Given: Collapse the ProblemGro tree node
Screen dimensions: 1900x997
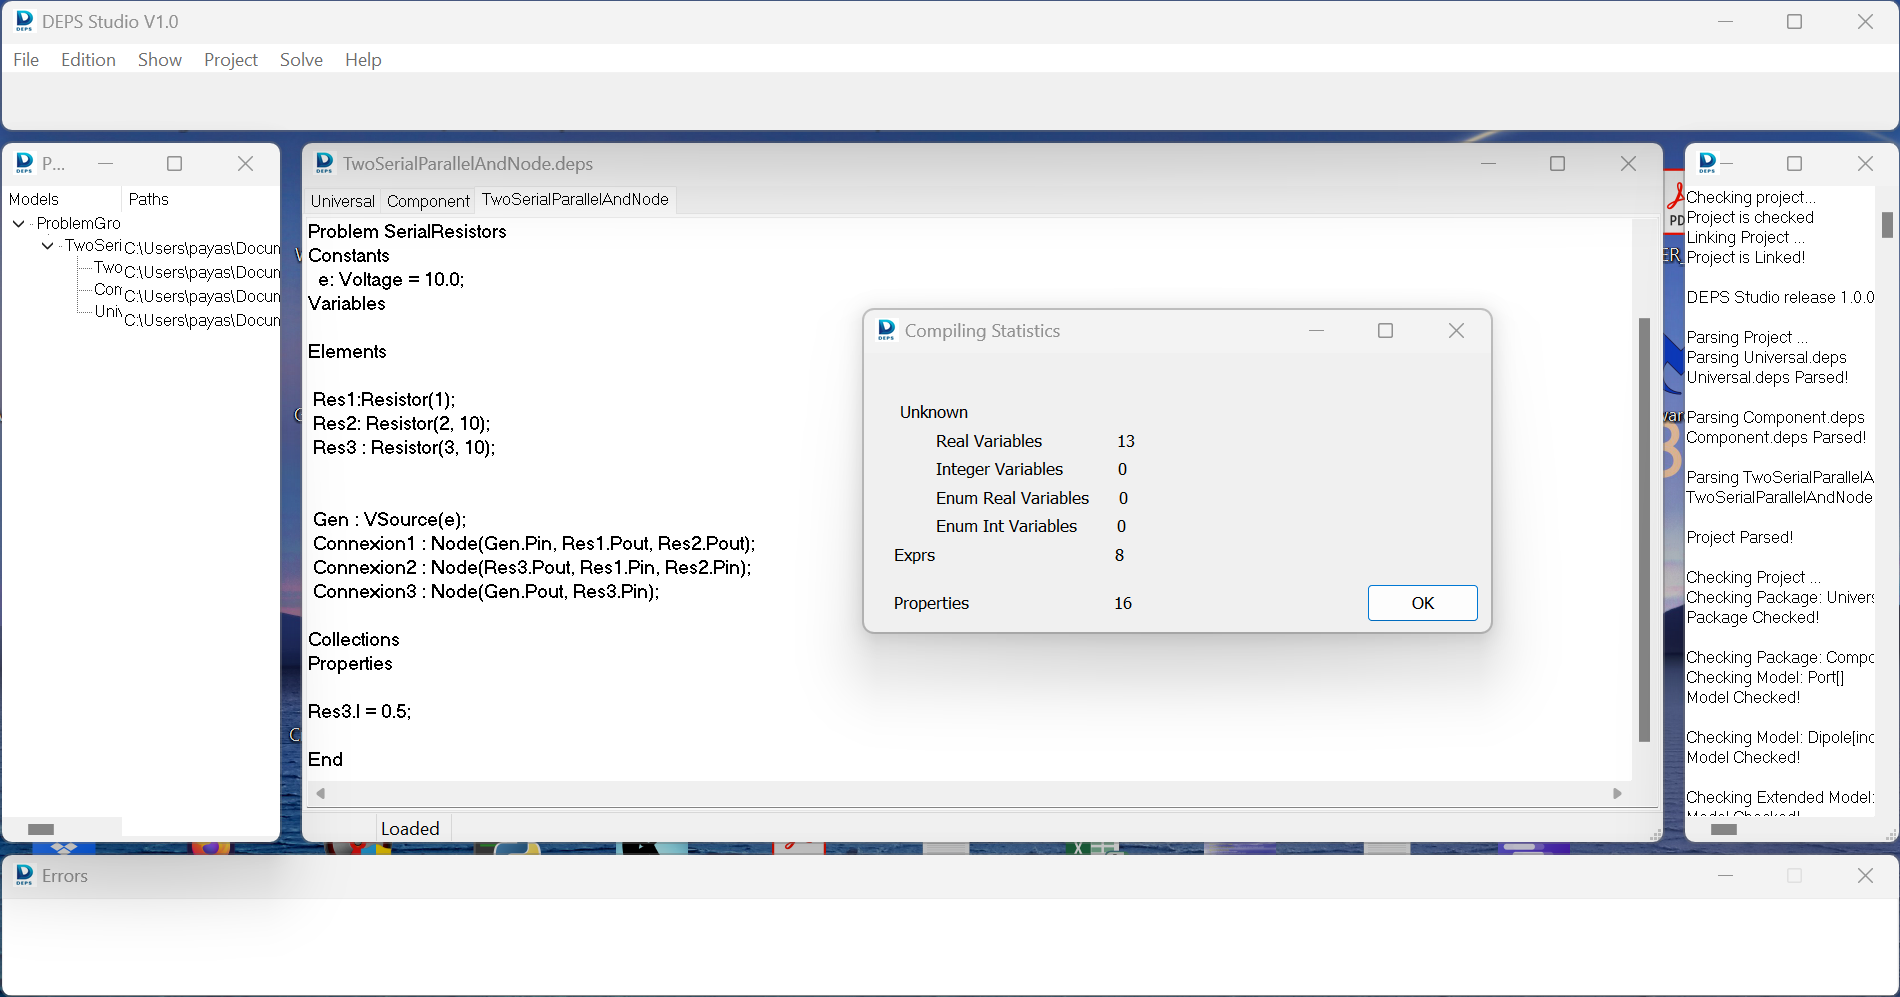Looking at the screenshot, I should coord(19,224).
